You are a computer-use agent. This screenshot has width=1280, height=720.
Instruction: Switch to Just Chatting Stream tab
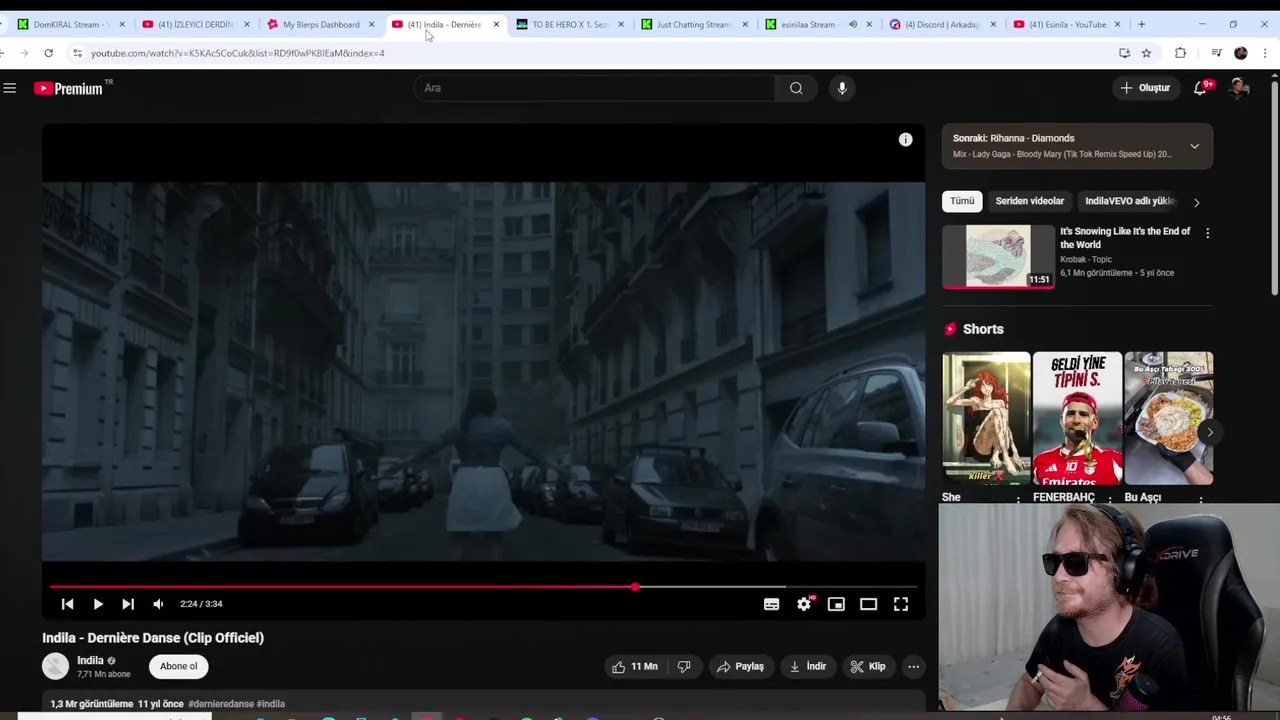[x=694, y=24]
